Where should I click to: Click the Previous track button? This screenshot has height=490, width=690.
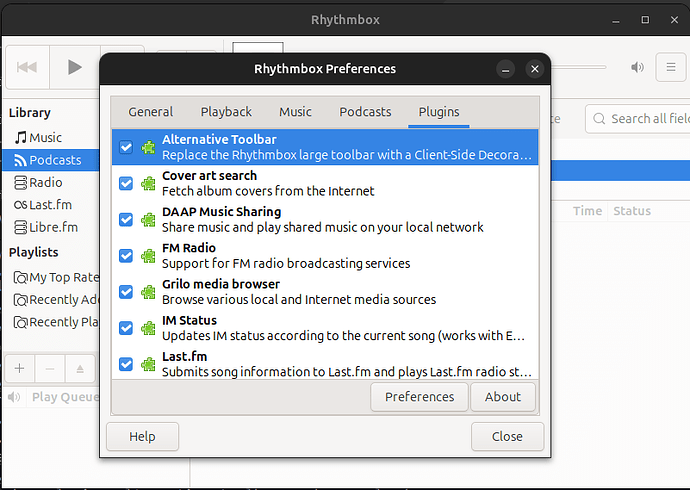click(27, 67)
